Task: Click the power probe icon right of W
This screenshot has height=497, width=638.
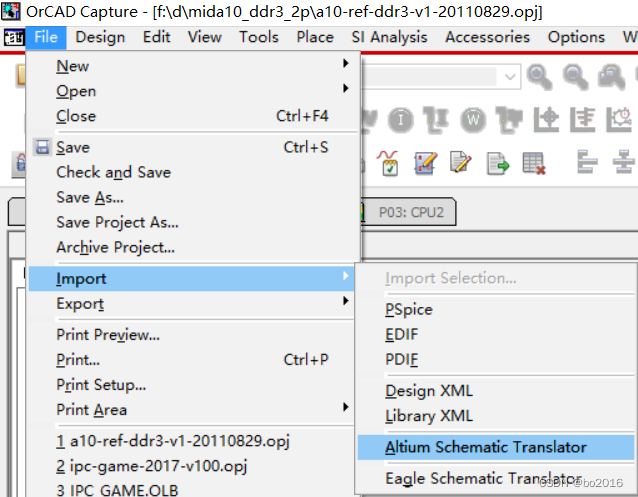Action: [x=509, y=120]
